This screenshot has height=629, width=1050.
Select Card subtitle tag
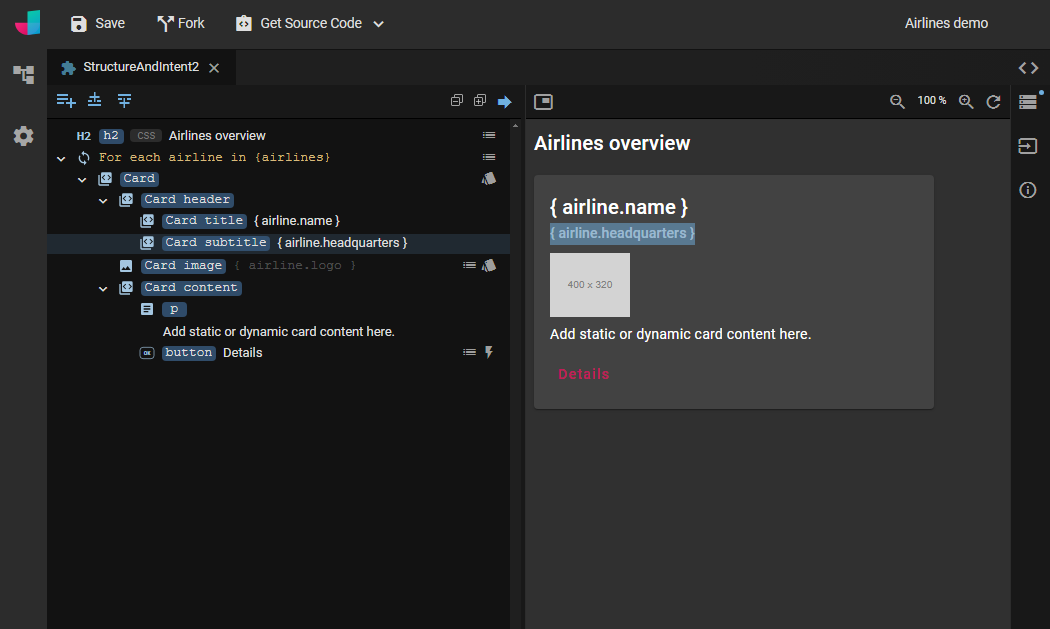click(216, 242)
